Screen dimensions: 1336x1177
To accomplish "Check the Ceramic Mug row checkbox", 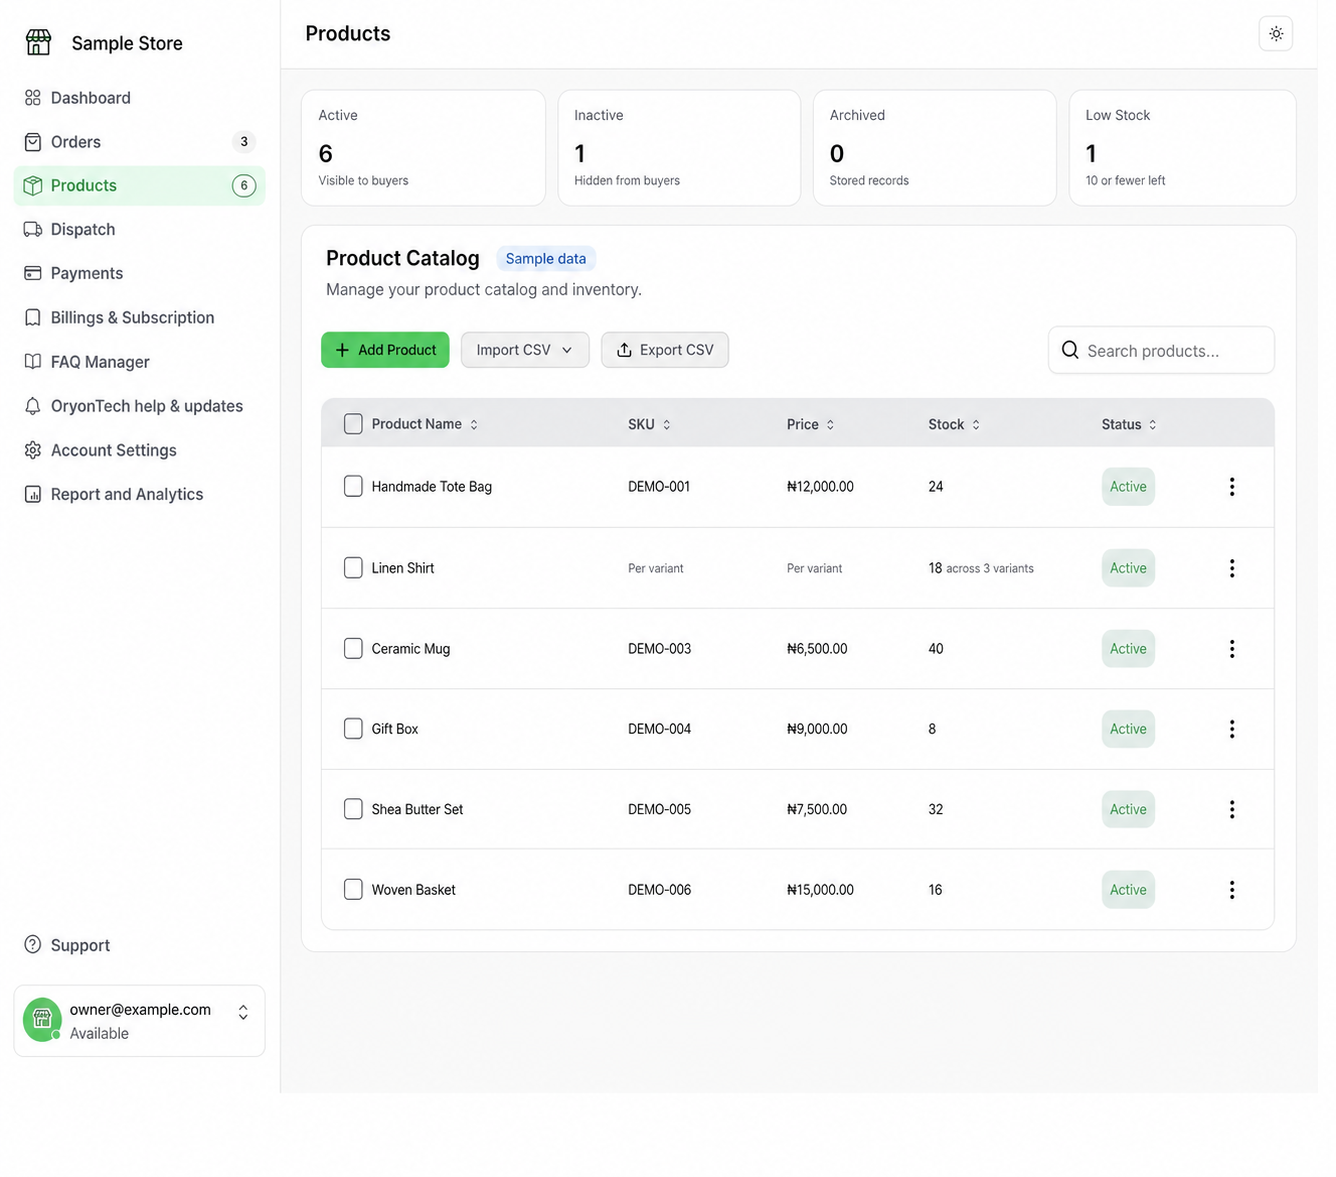I will [x=353, y=648].
